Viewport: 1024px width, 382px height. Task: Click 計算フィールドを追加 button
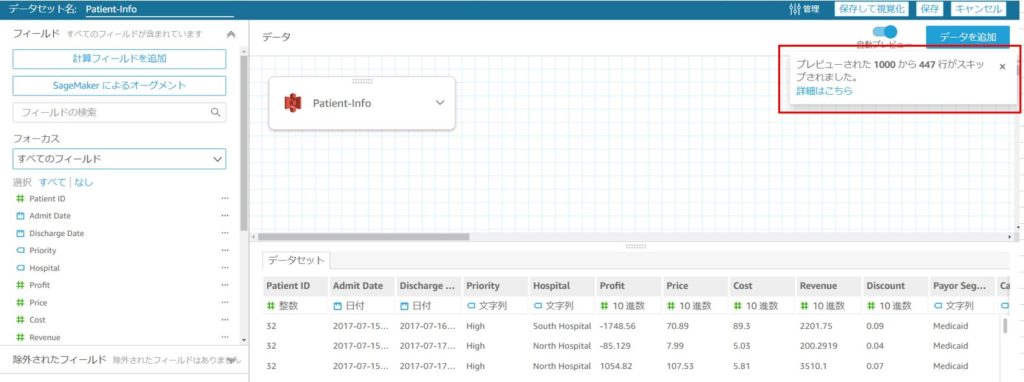[x=120, y=59]
